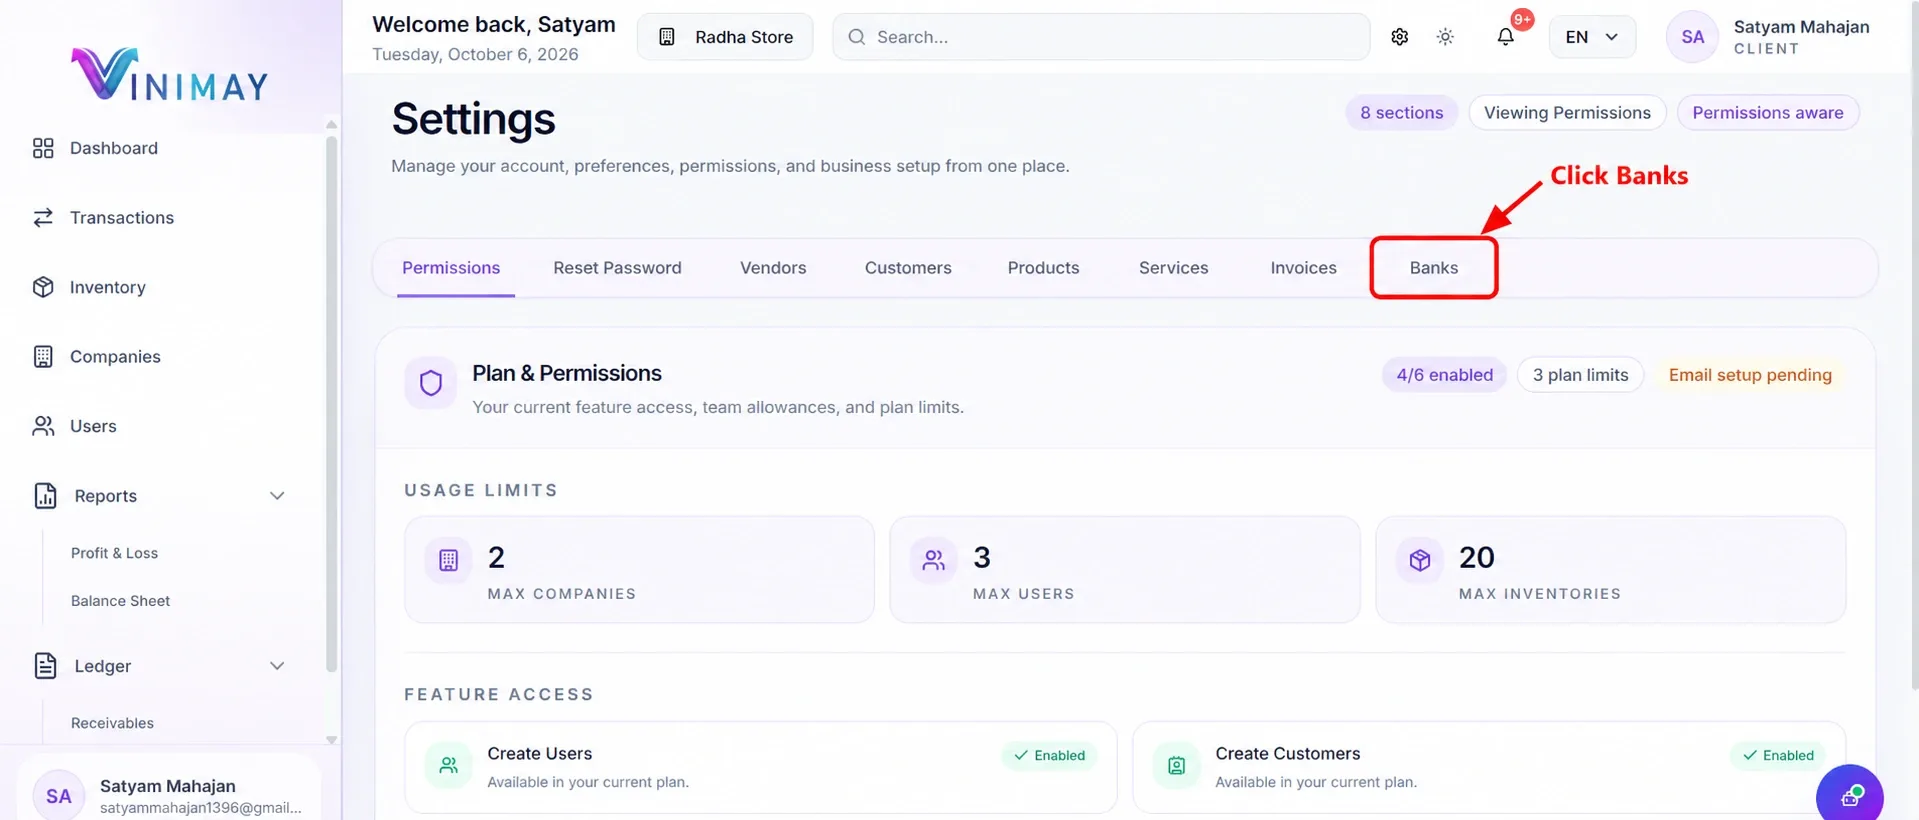Click the Max Companies building icon

click(x=448, y=560)
